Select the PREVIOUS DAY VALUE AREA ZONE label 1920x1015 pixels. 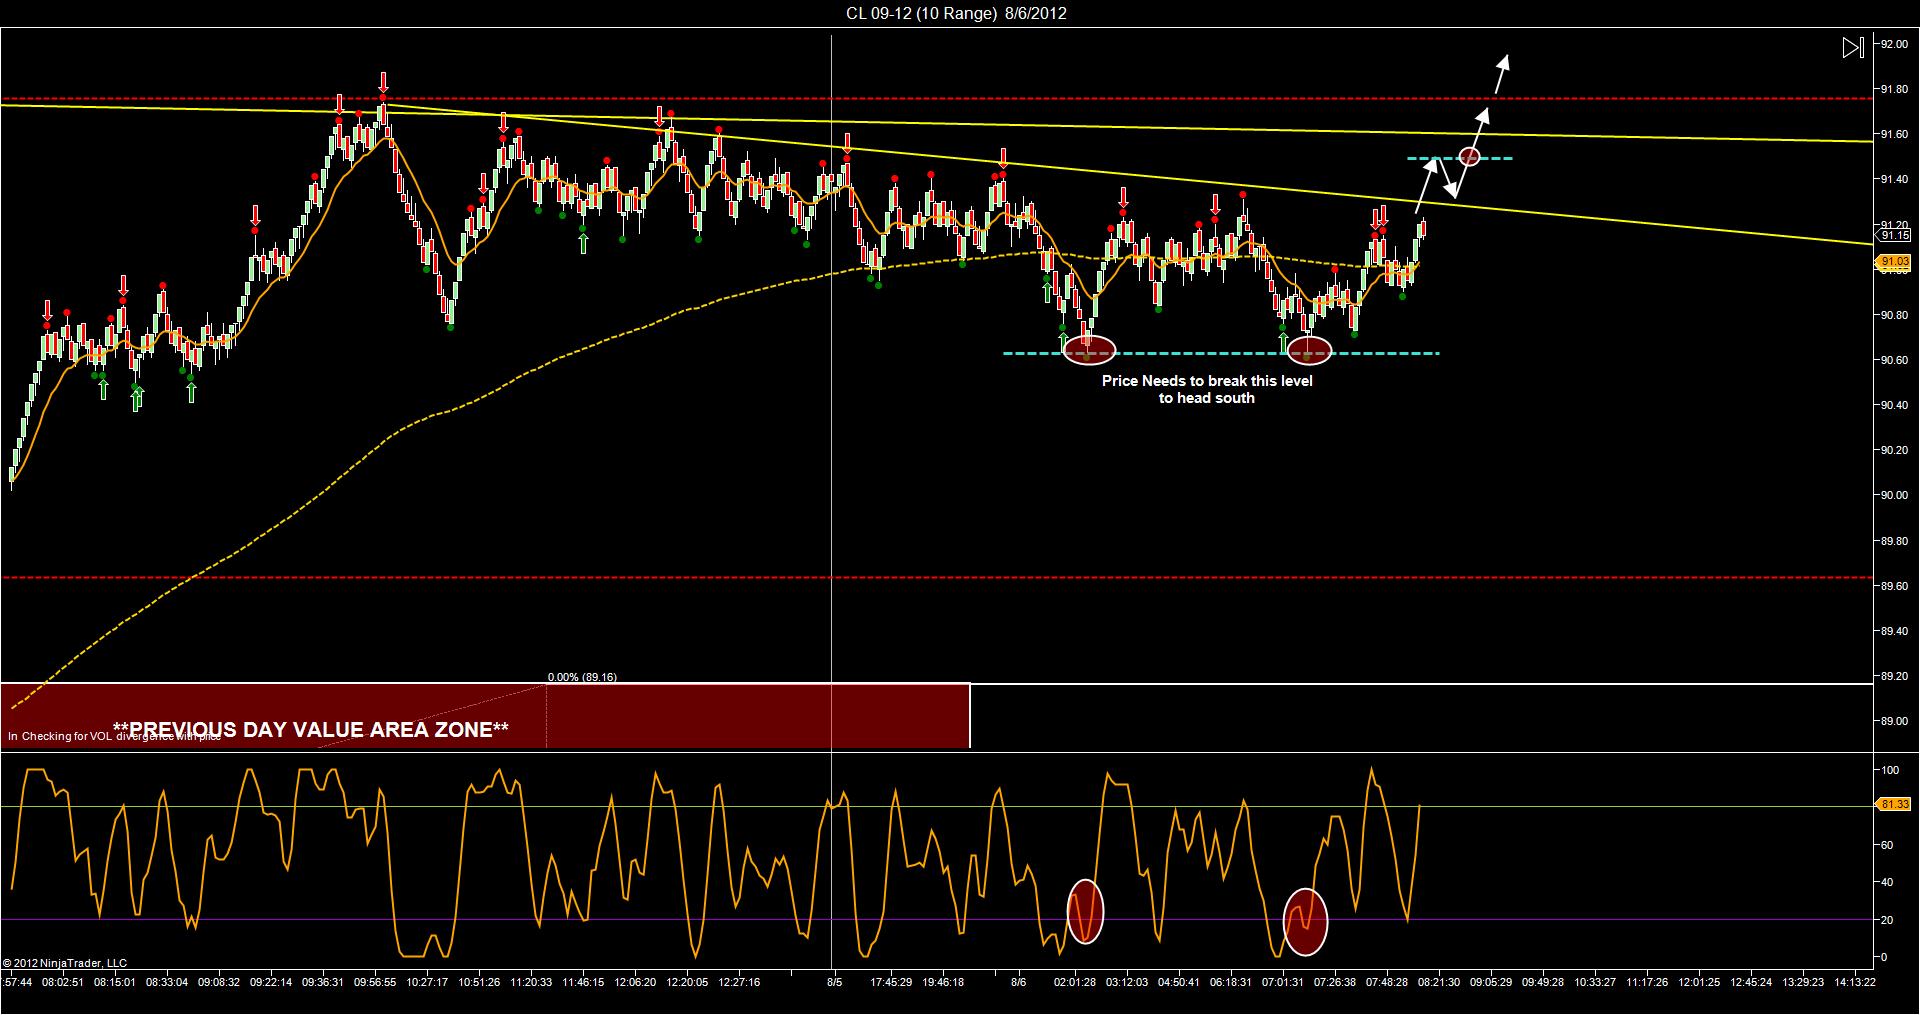(310, 730)
